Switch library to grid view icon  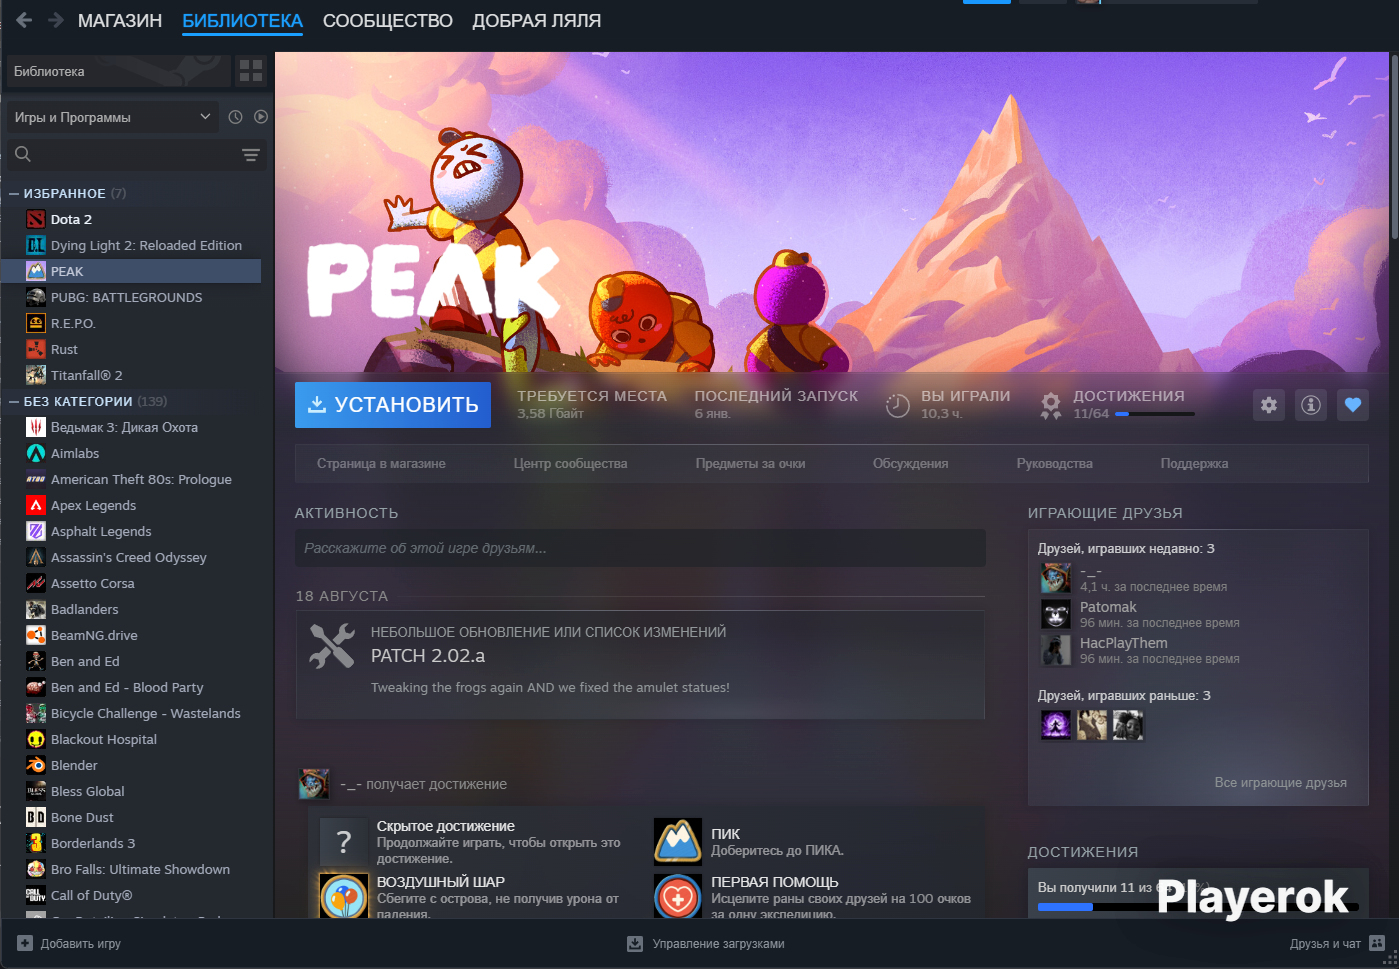[x=251, y=71]
